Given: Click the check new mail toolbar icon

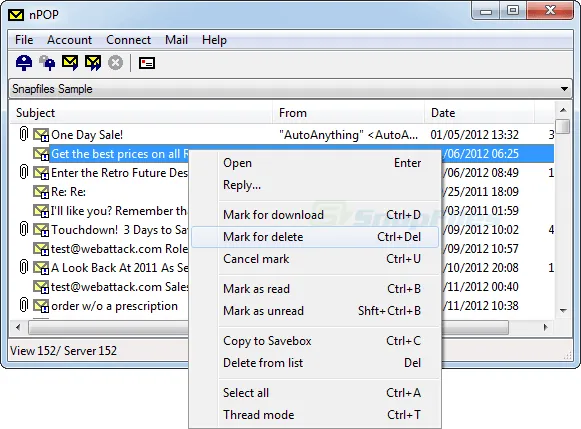Looking at the screenshot, I should 24,63.
